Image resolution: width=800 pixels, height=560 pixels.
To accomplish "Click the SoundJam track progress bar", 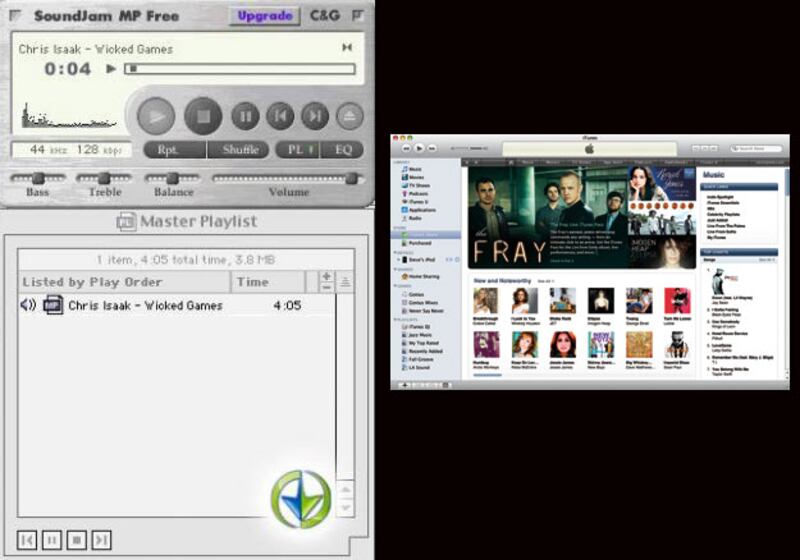I will [x=240, y=69].
